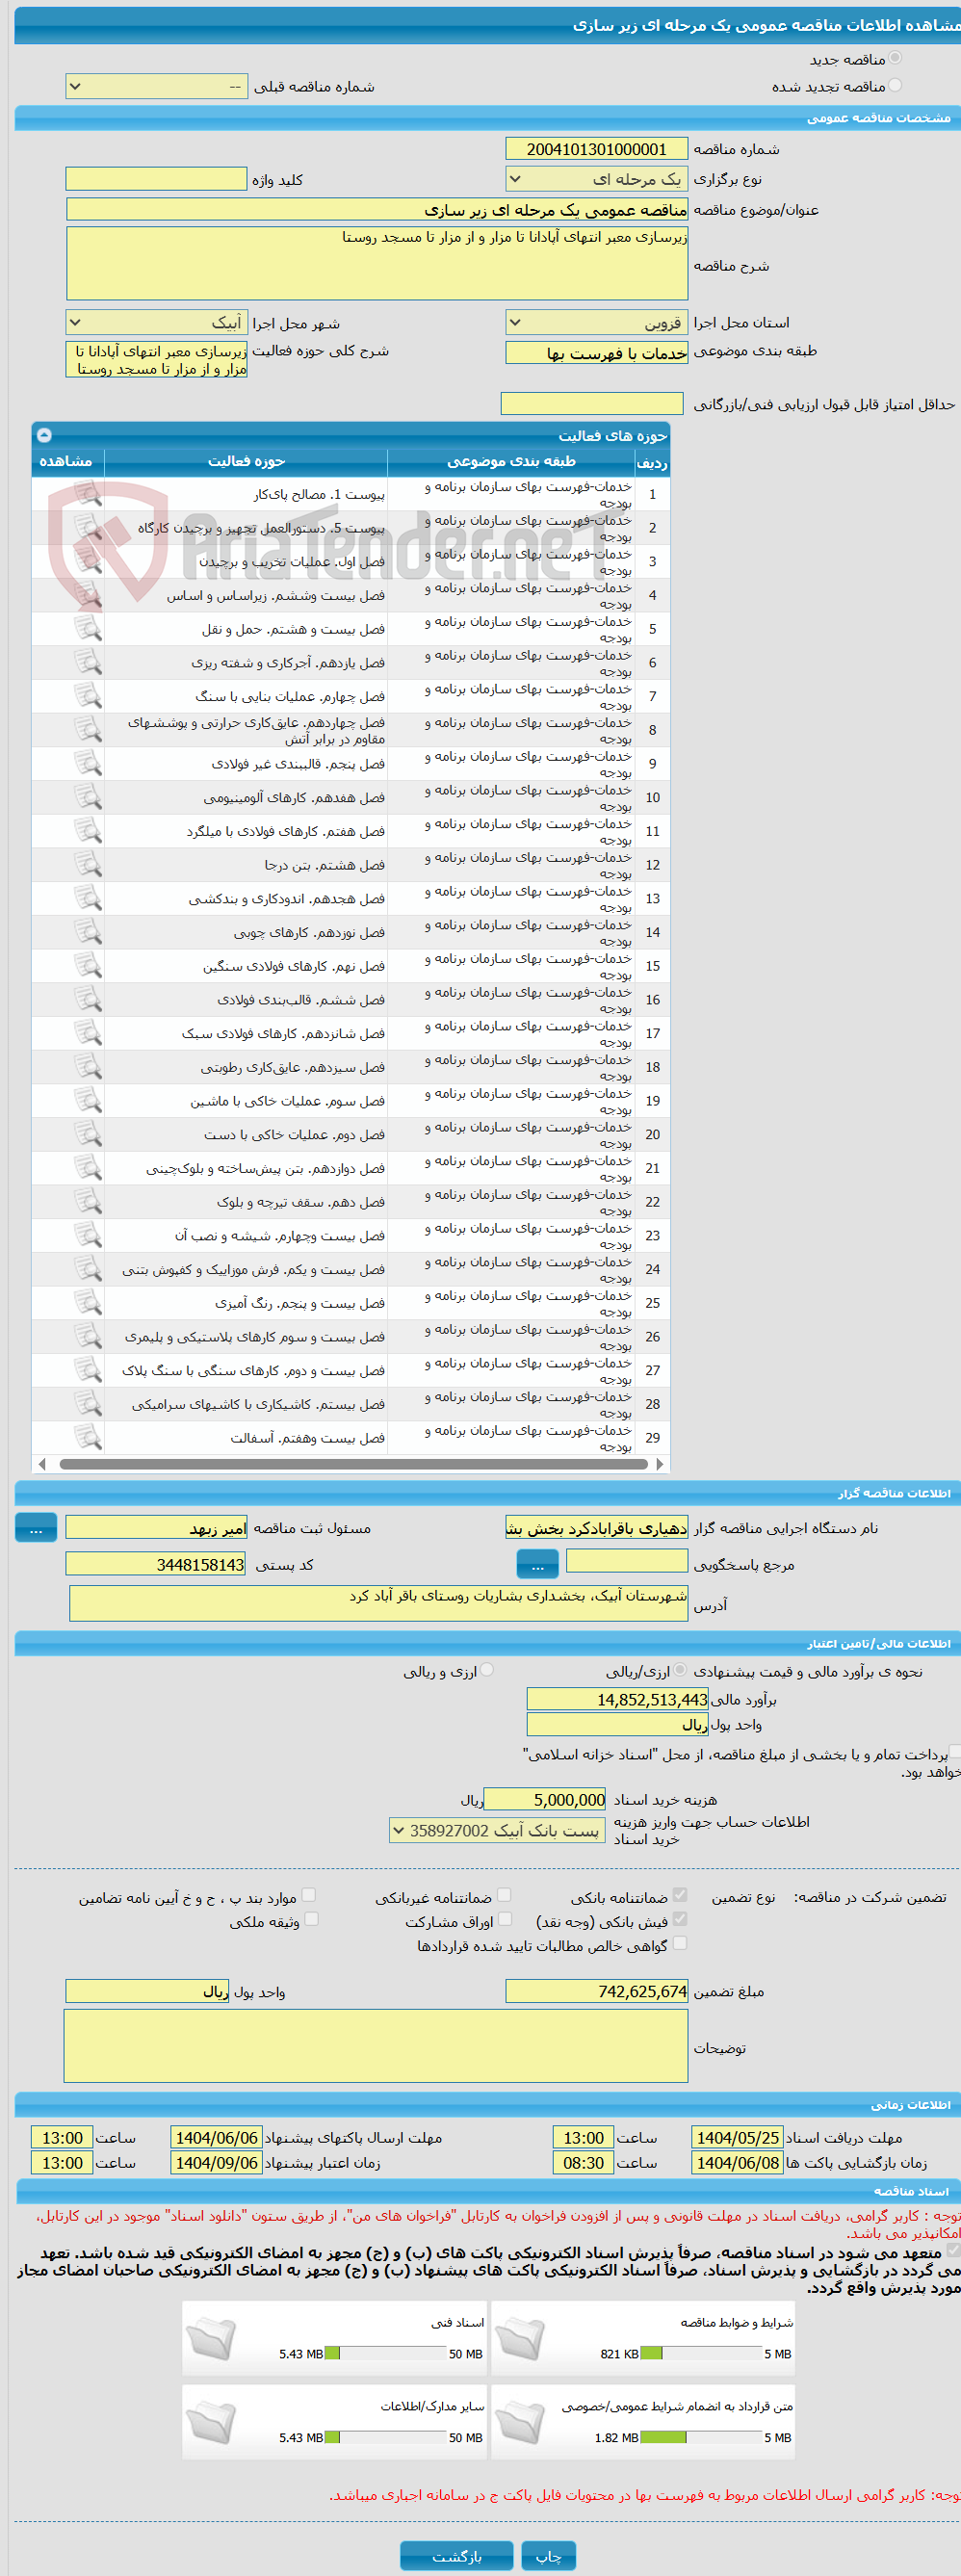The height and width of the screenshot is (2576, 961).
Task: Collapse حوزه های فعالیت panel
Action: pyautogui.click(x=44, y=435)
